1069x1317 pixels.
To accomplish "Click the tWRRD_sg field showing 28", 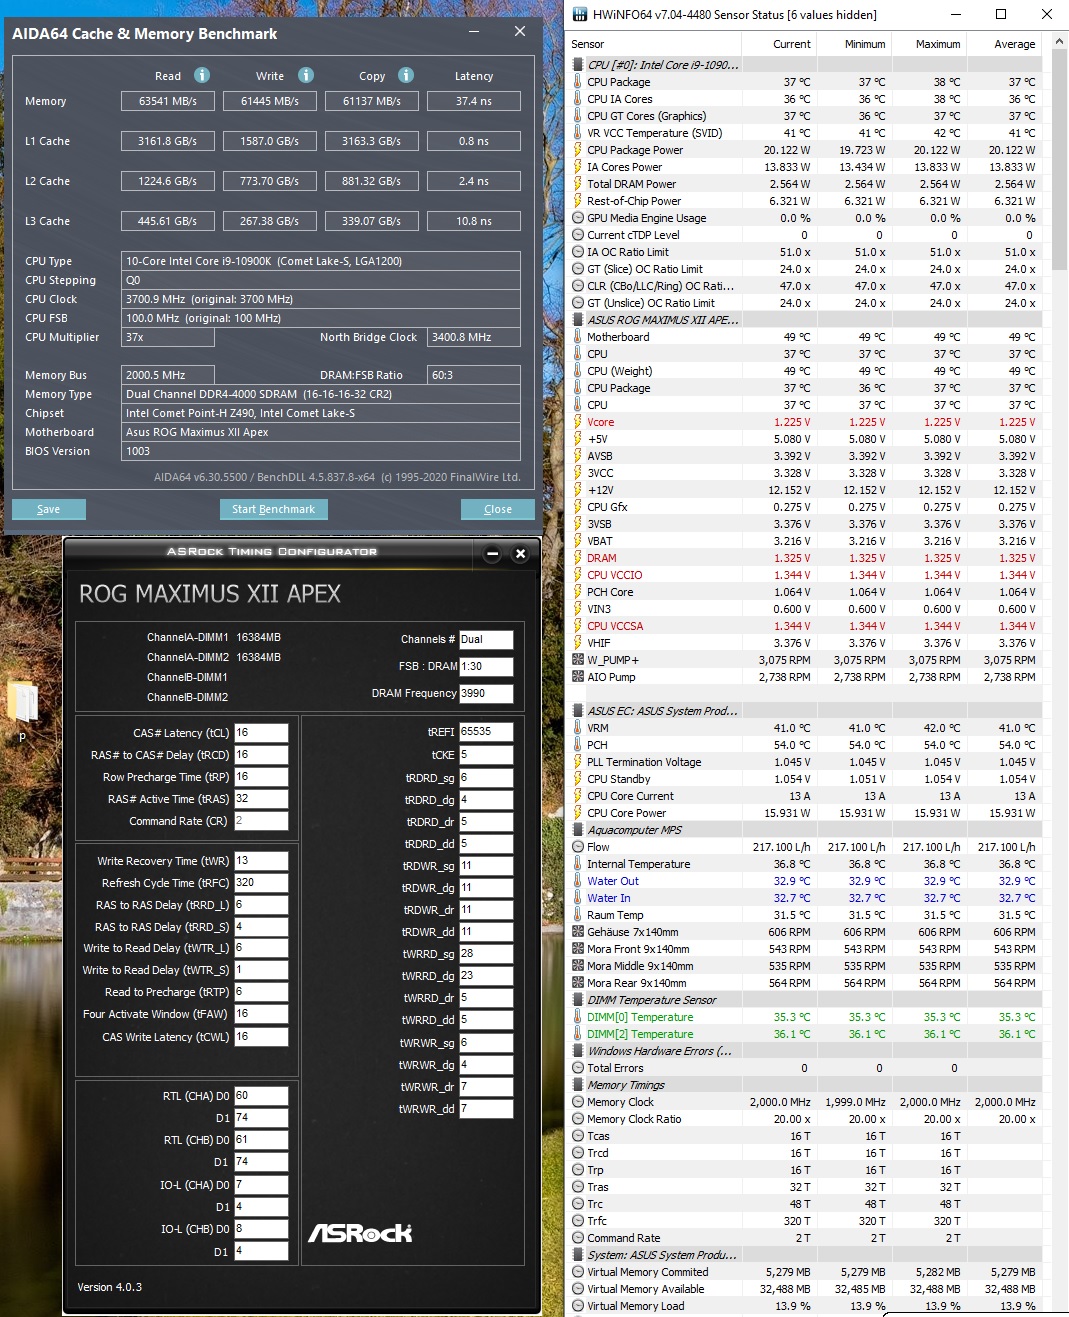I will coord(486,954).
